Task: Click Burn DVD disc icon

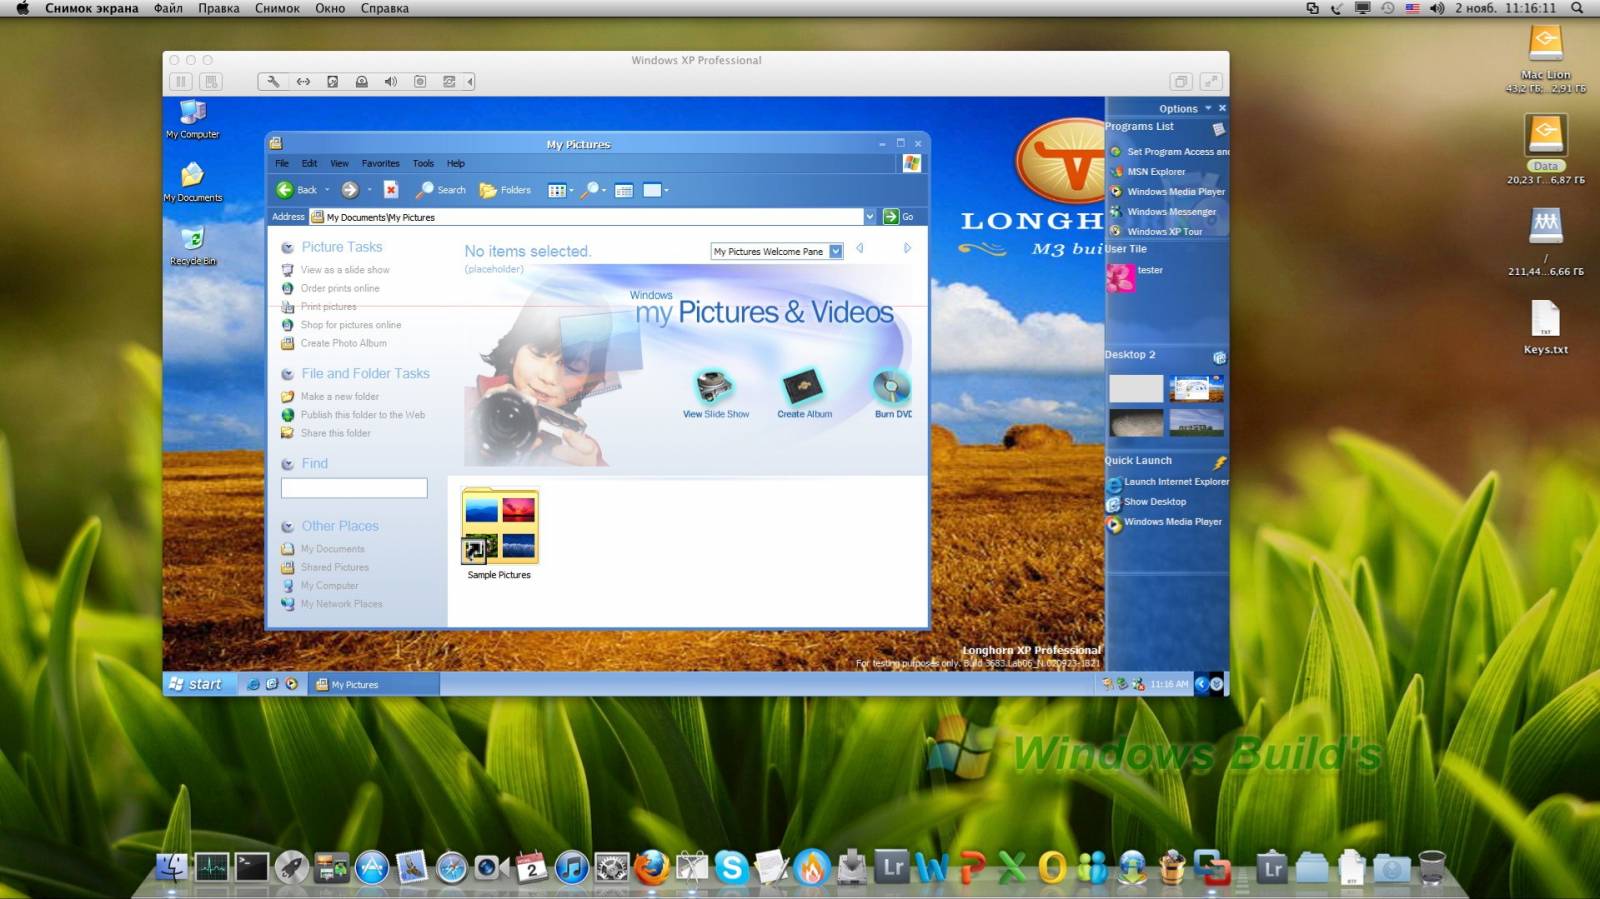Action: click(x=890, y=386)
